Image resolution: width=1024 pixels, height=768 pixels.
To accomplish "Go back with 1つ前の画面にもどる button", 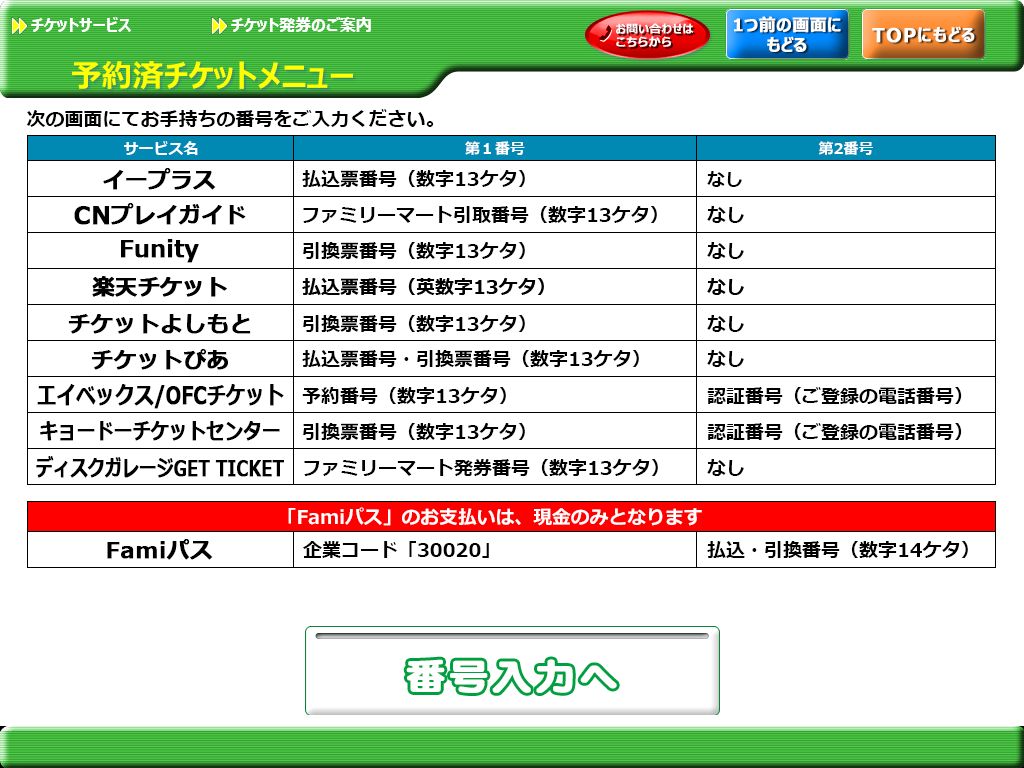I will [786, 35].
